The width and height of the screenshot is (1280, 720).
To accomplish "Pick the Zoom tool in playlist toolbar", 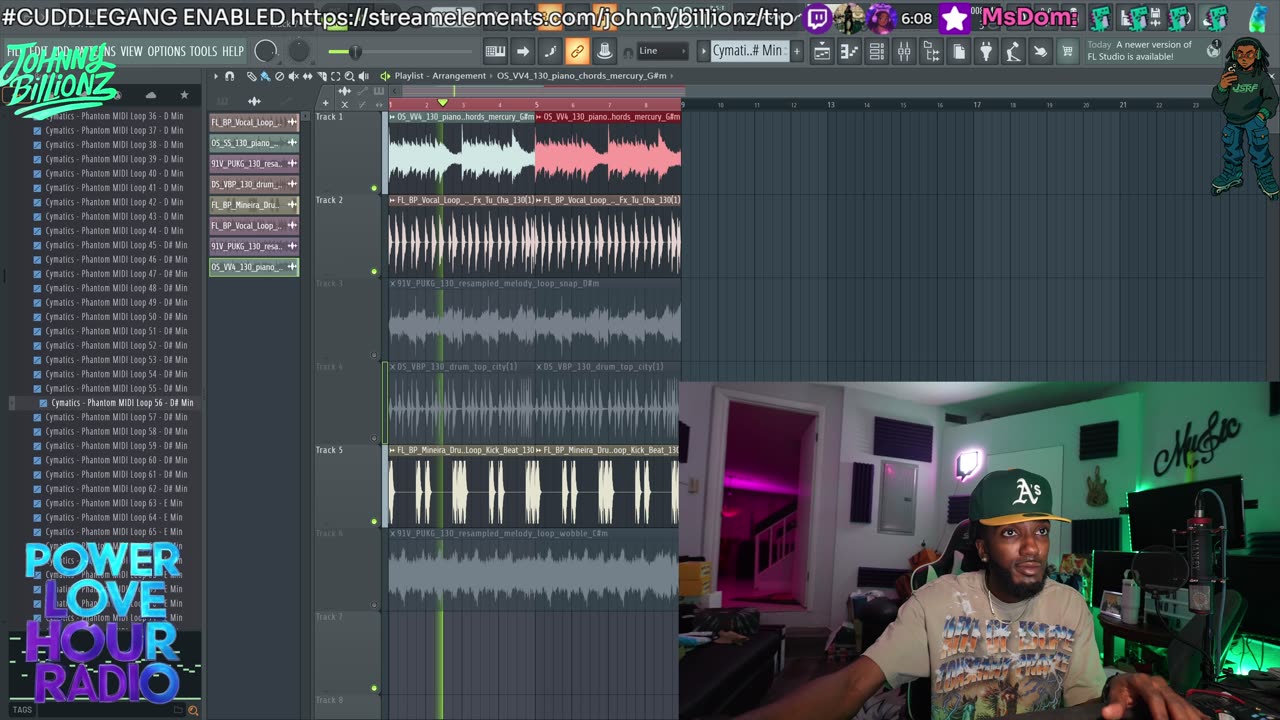I will tap(349, 76).
